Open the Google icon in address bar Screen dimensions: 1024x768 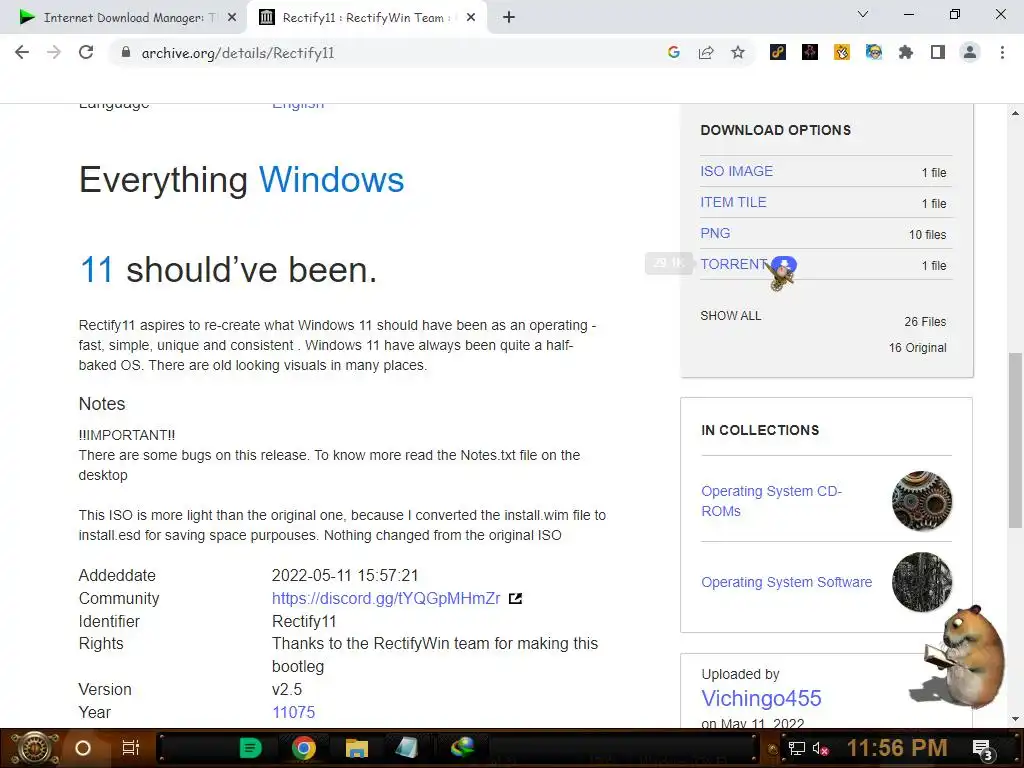(x=674, y=52)
